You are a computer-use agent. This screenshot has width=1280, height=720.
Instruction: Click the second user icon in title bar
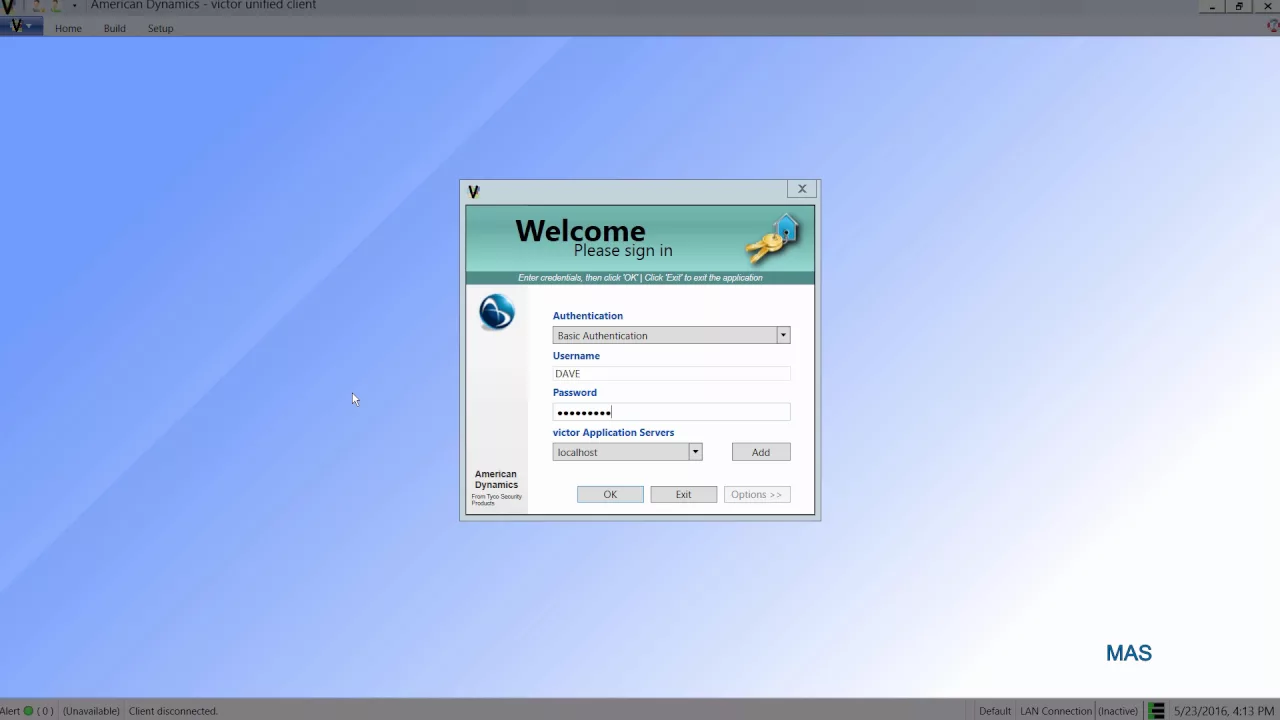point(56,6)
